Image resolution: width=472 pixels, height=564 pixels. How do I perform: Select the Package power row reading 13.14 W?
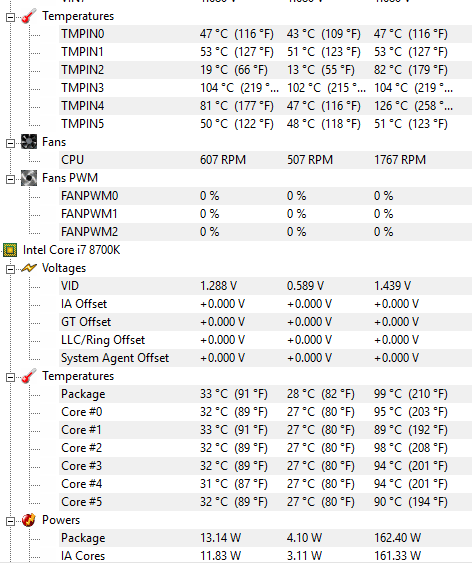(266, 538)
